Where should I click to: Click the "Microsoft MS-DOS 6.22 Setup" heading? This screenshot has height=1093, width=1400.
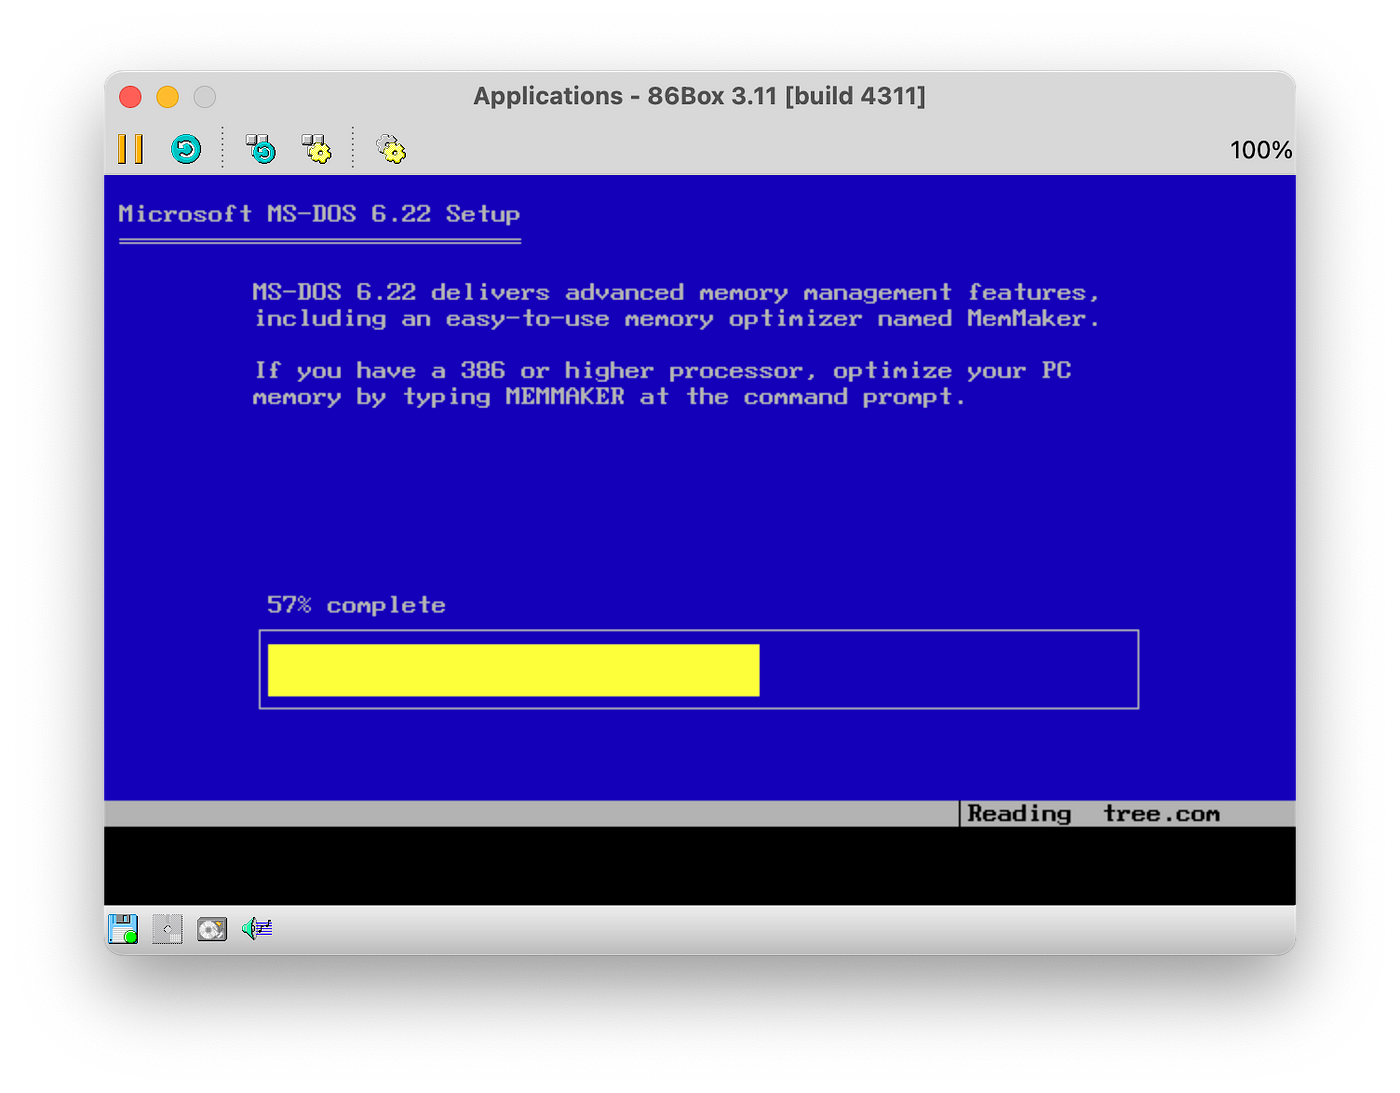click(319, 214)
